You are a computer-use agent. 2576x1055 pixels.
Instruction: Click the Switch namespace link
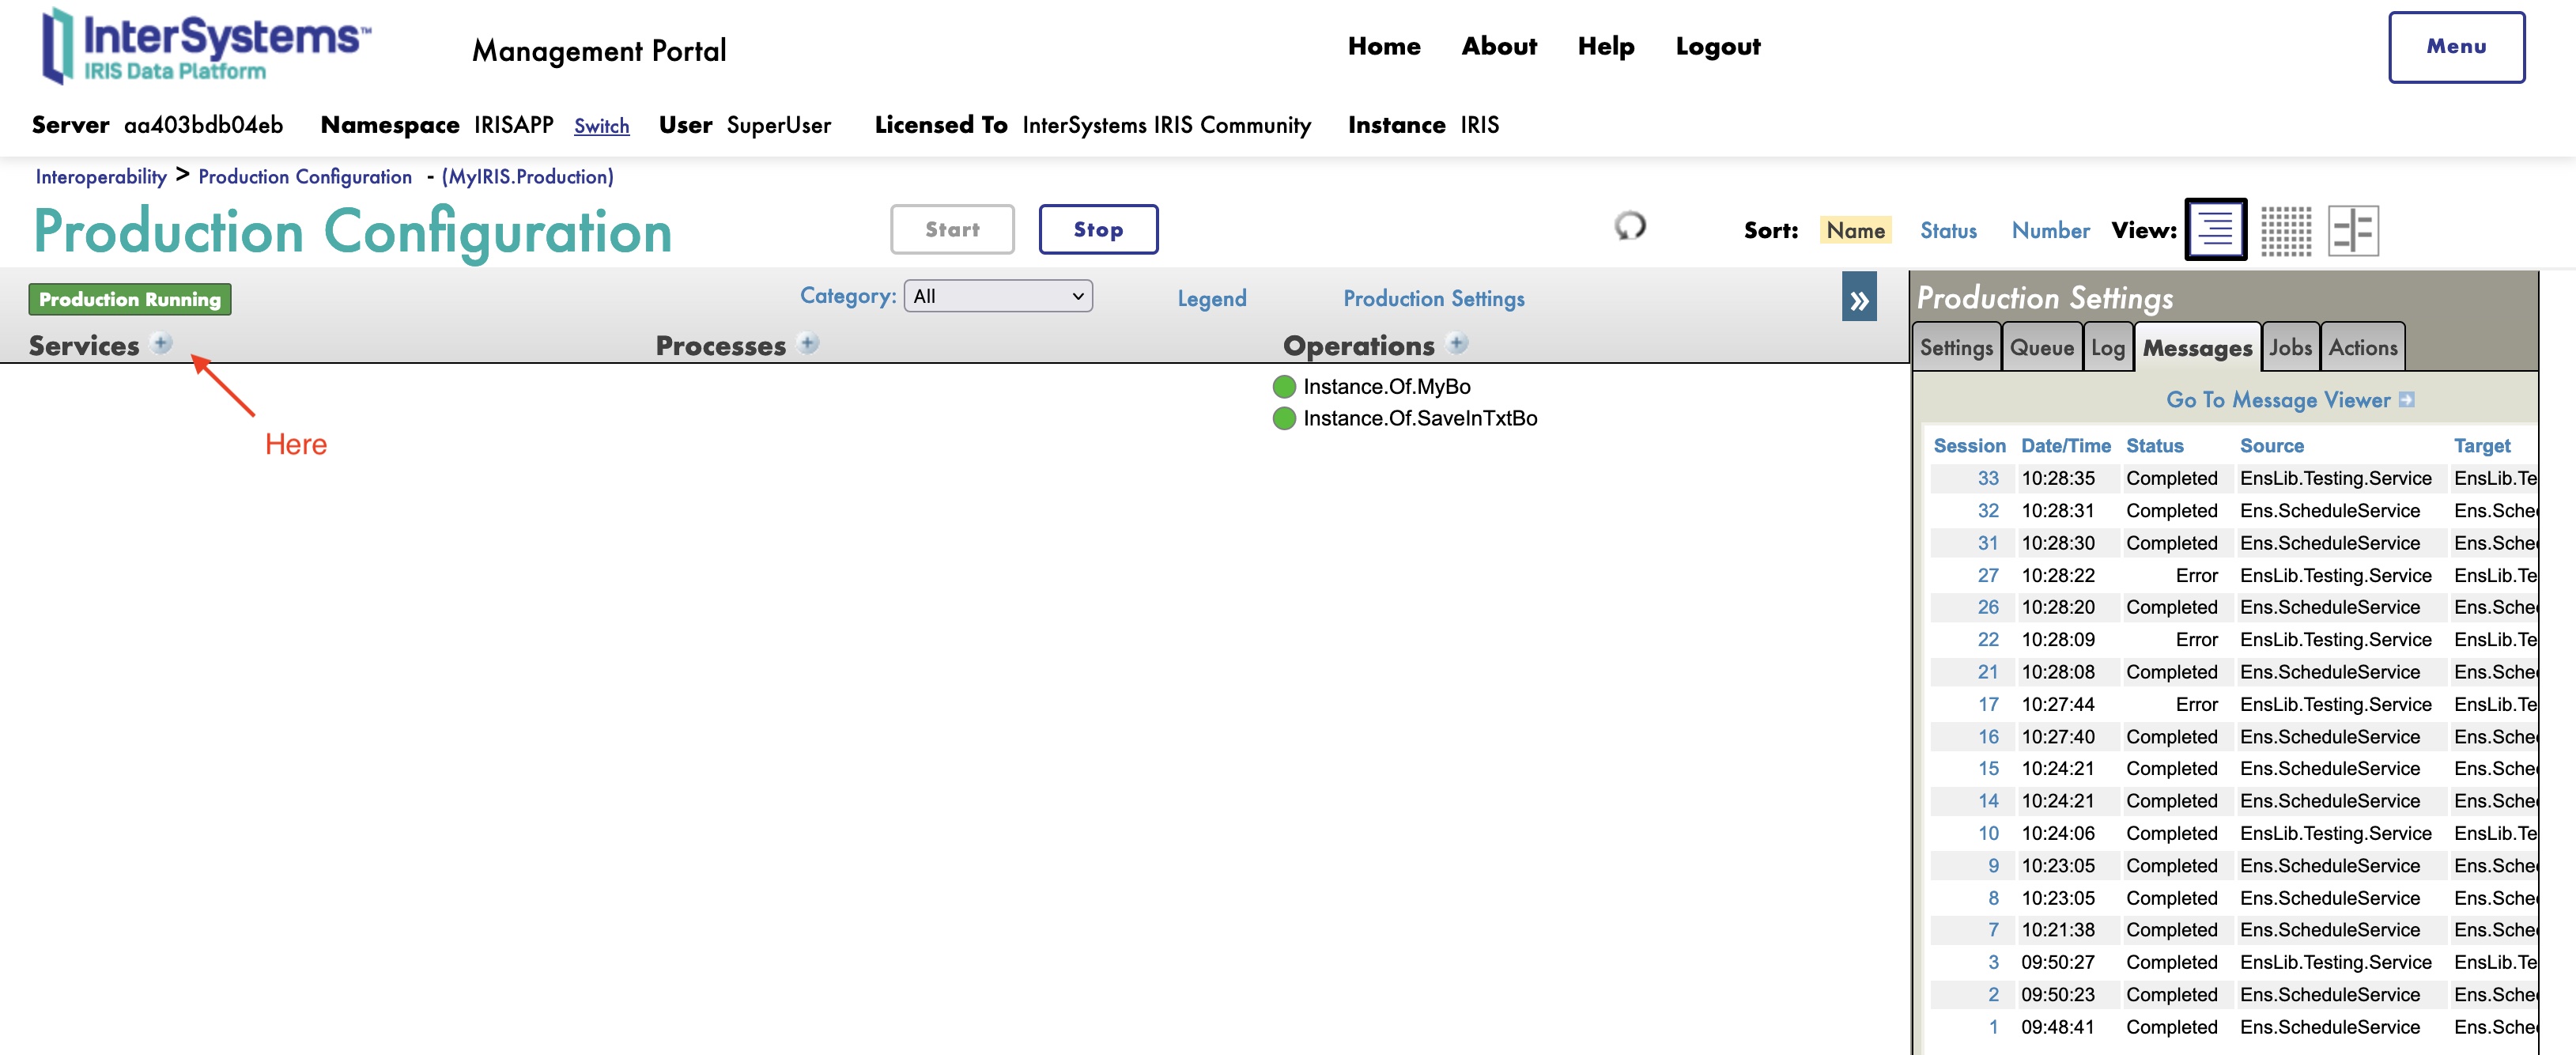[601, 126]
